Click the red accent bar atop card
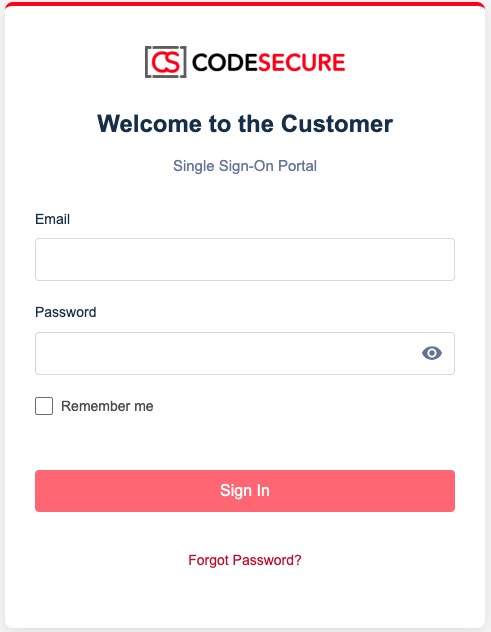This screenshot has width=491, height=632. point(245,4)
